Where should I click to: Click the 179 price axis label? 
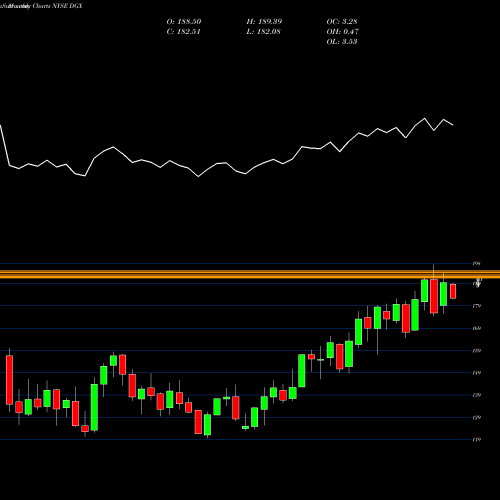(477, 306)
